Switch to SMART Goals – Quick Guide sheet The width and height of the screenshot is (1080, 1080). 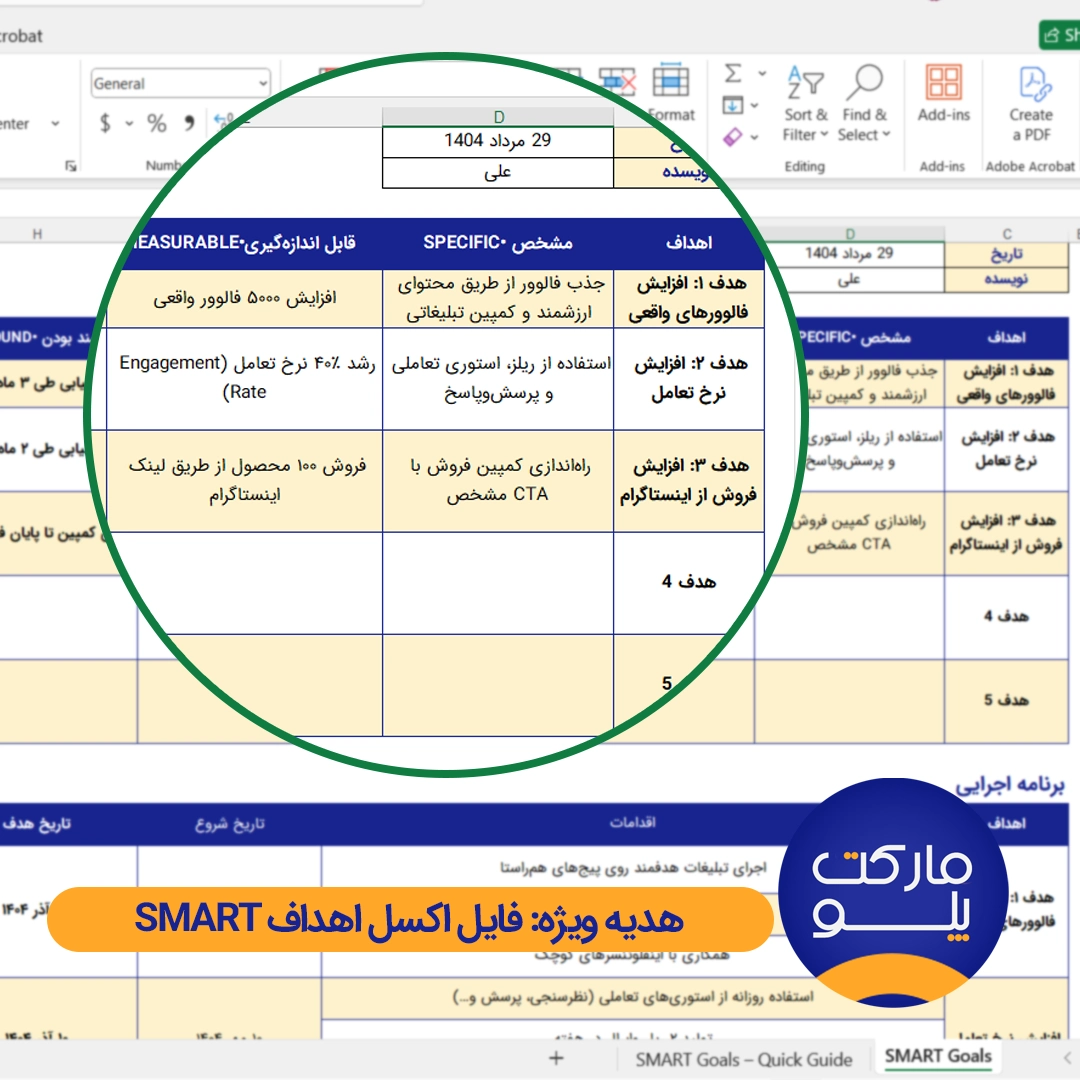pyautogui.click(x=743, y=1059)
